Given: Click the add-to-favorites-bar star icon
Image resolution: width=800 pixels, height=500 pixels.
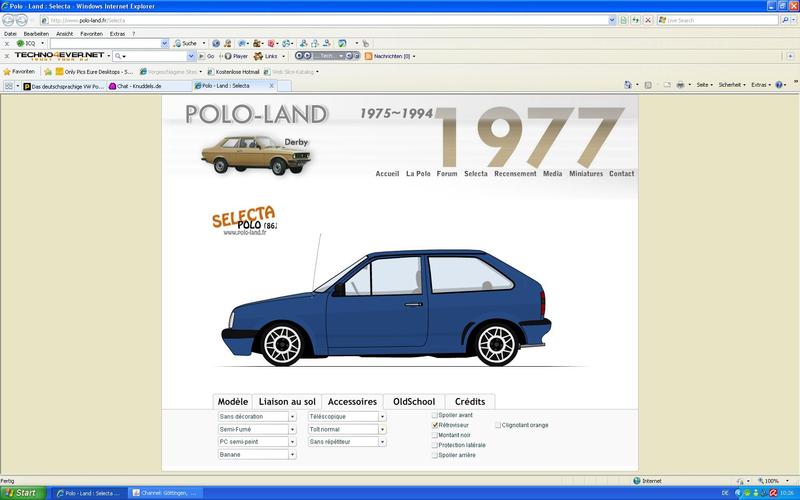Looking at the screenshot, I should 48,72.
